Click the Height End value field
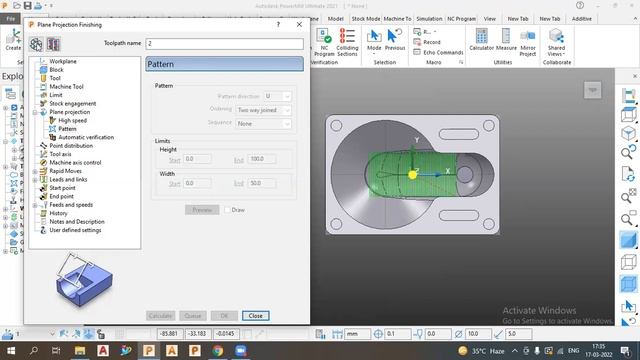 262,159
